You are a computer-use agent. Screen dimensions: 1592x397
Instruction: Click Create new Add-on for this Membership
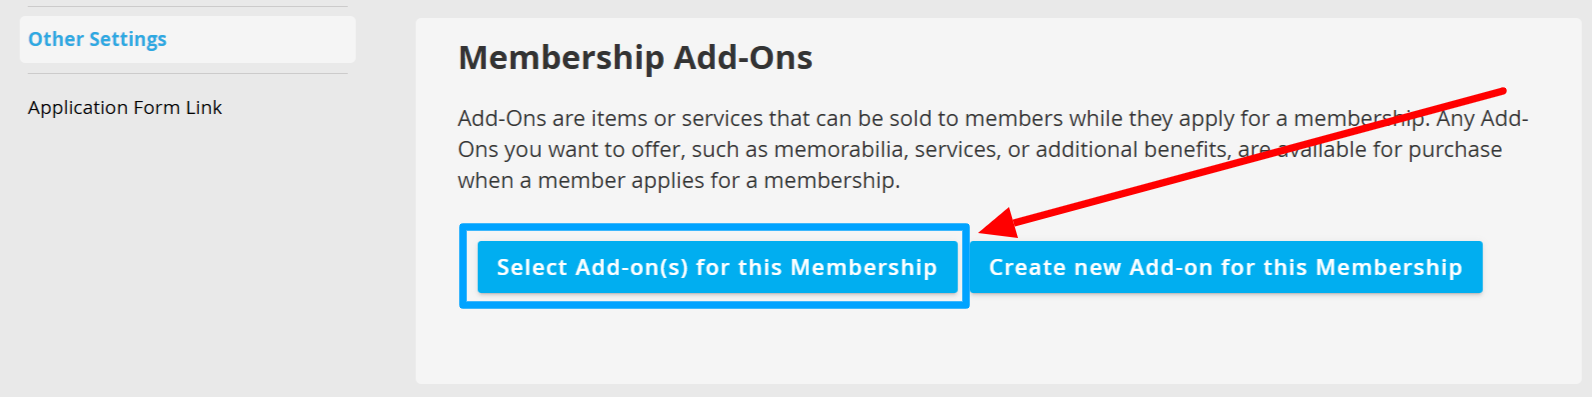pyautogui.click(x=1226, y=267)
